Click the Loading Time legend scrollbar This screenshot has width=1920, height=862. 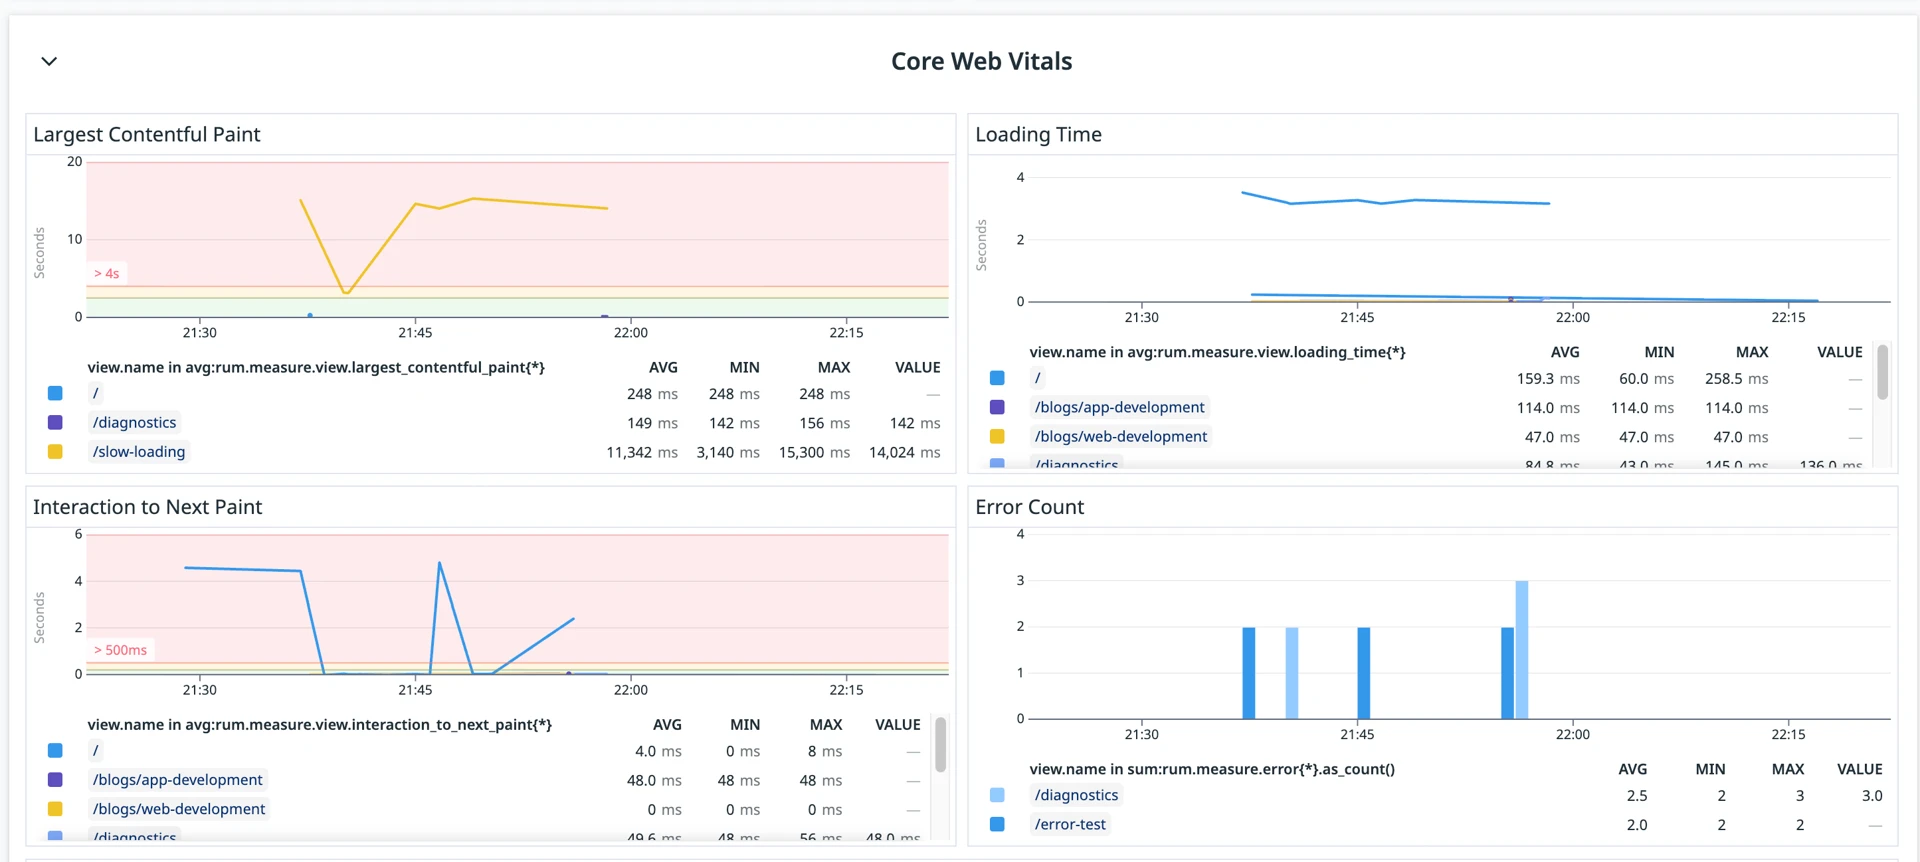1882,373
